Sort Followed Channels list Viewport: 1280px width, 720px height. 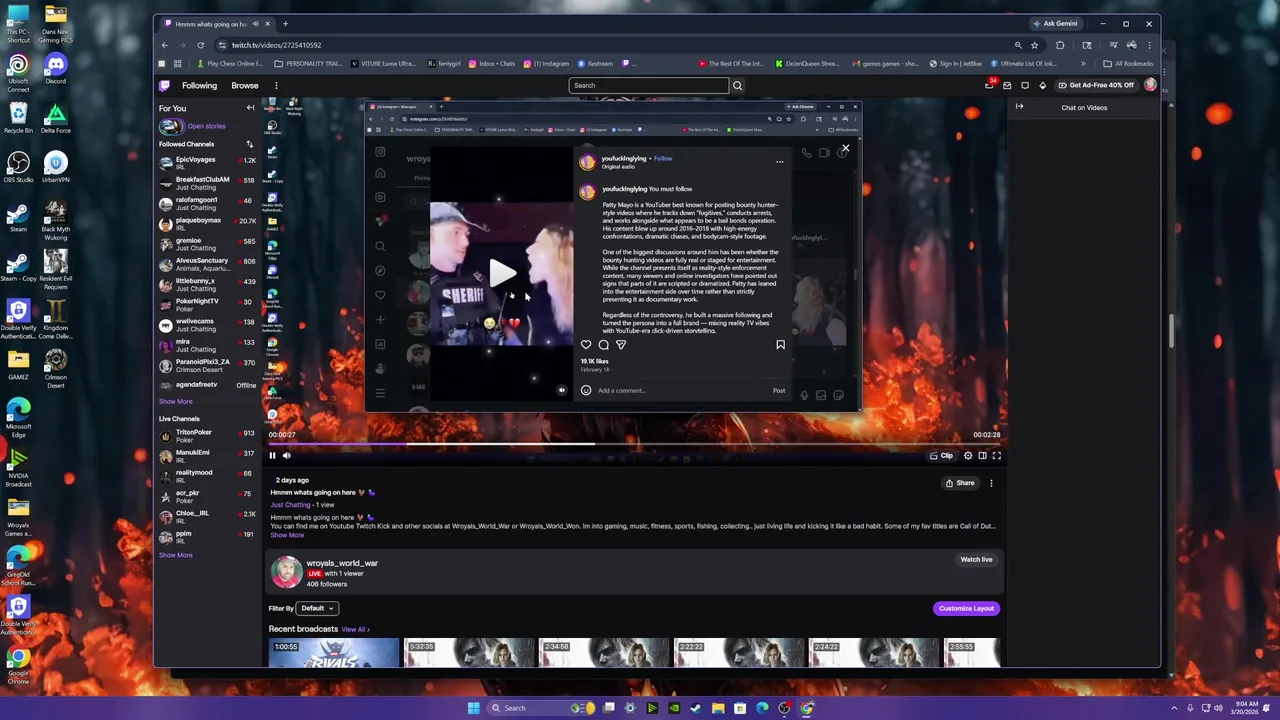(250, 144)
